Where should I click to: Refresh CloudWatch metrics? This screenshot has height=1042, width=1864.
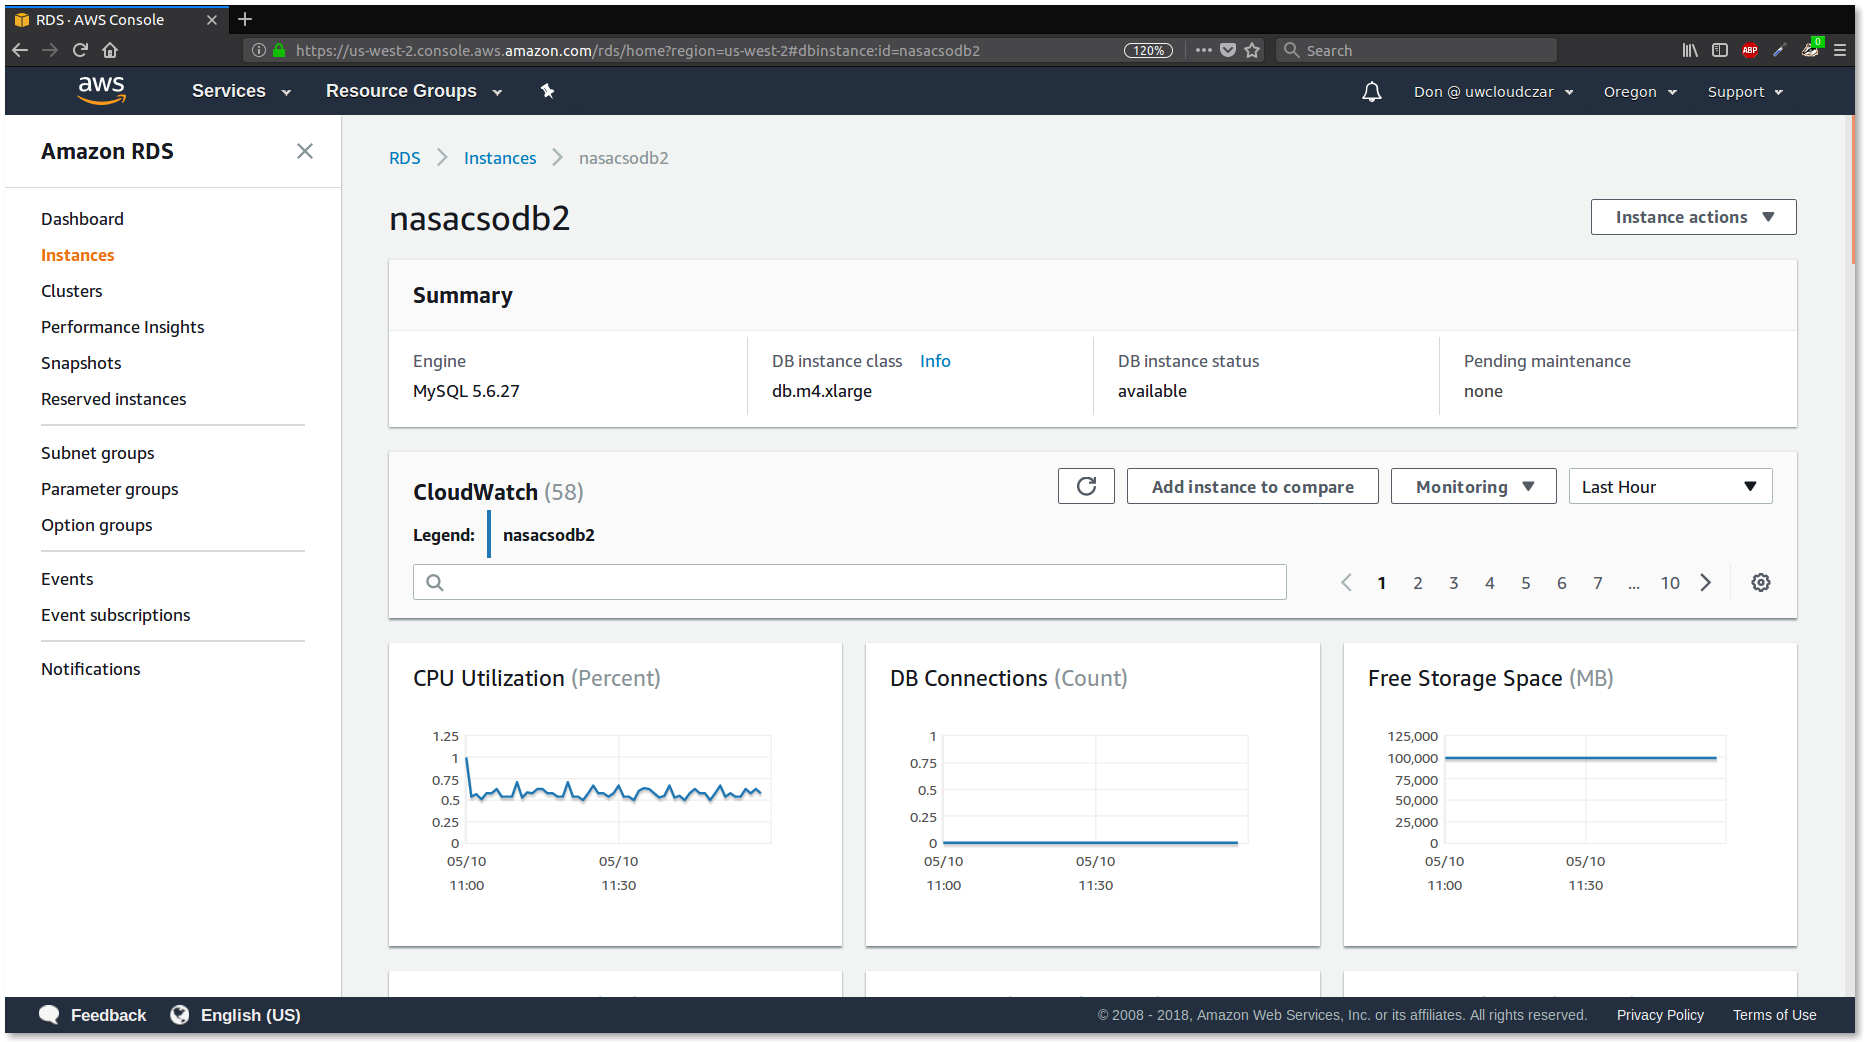click(1086, 486)
